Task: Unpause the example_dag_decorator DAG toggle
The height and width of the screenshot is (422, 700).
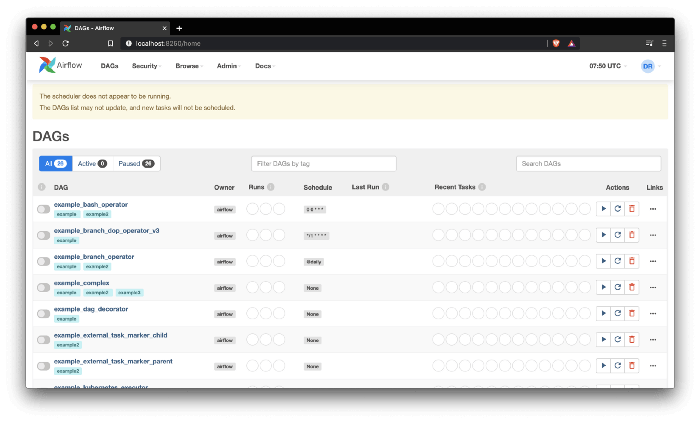Action: pos(43,314)
